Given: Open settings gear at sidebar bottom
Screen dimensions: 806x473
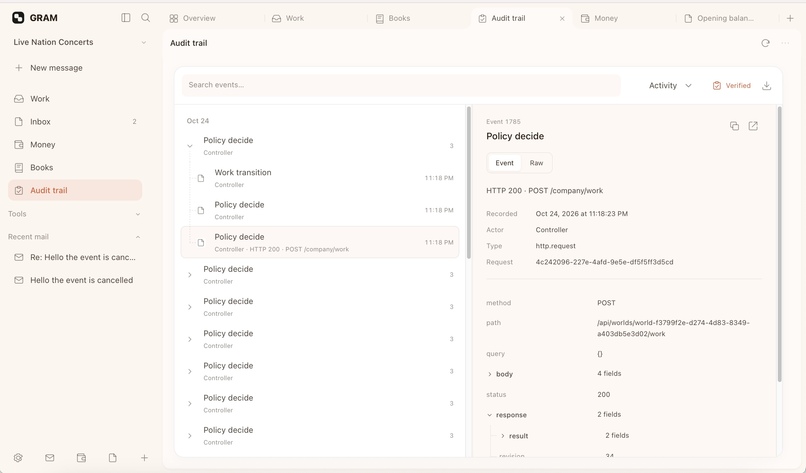Looking at the screenshot, I should [x=18, y=458].
